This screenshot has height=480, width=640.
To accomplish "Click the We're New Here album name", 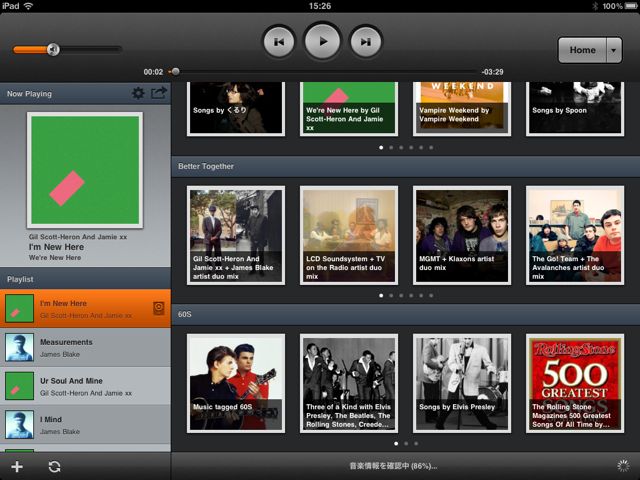I will tap(55, 258).
